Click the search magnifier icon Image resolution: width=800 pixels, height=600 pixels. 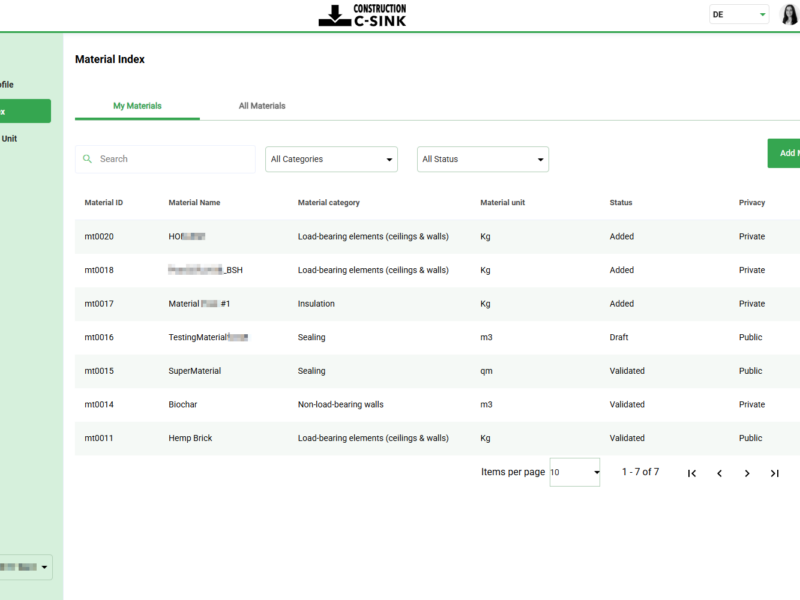[x=87, y=159]
